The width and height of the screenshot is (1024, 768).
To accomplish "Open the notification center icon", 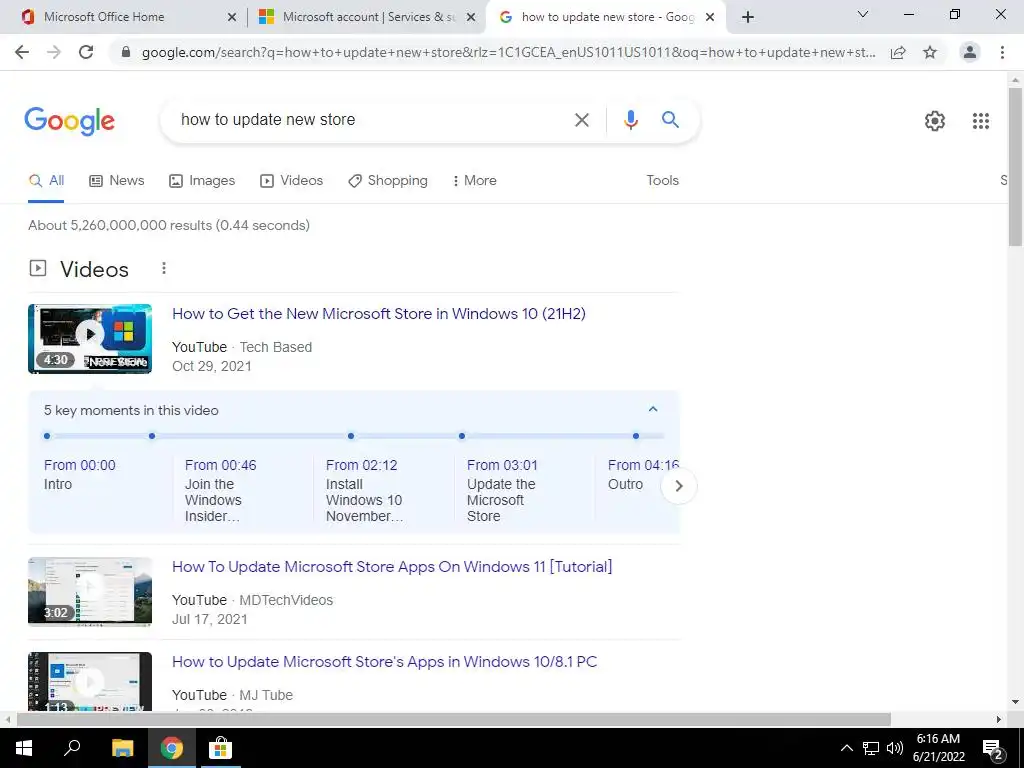I will [993, 748].
